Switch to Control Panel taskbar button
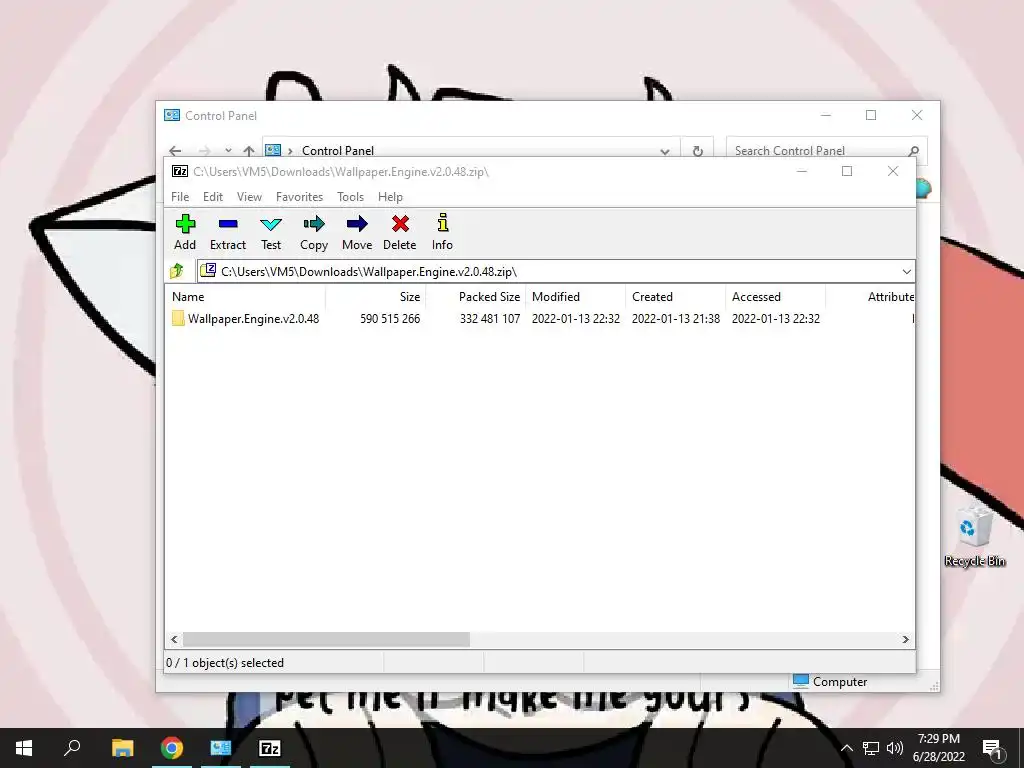The width and height of the screenshot is (1024, 768). (221, 748)
